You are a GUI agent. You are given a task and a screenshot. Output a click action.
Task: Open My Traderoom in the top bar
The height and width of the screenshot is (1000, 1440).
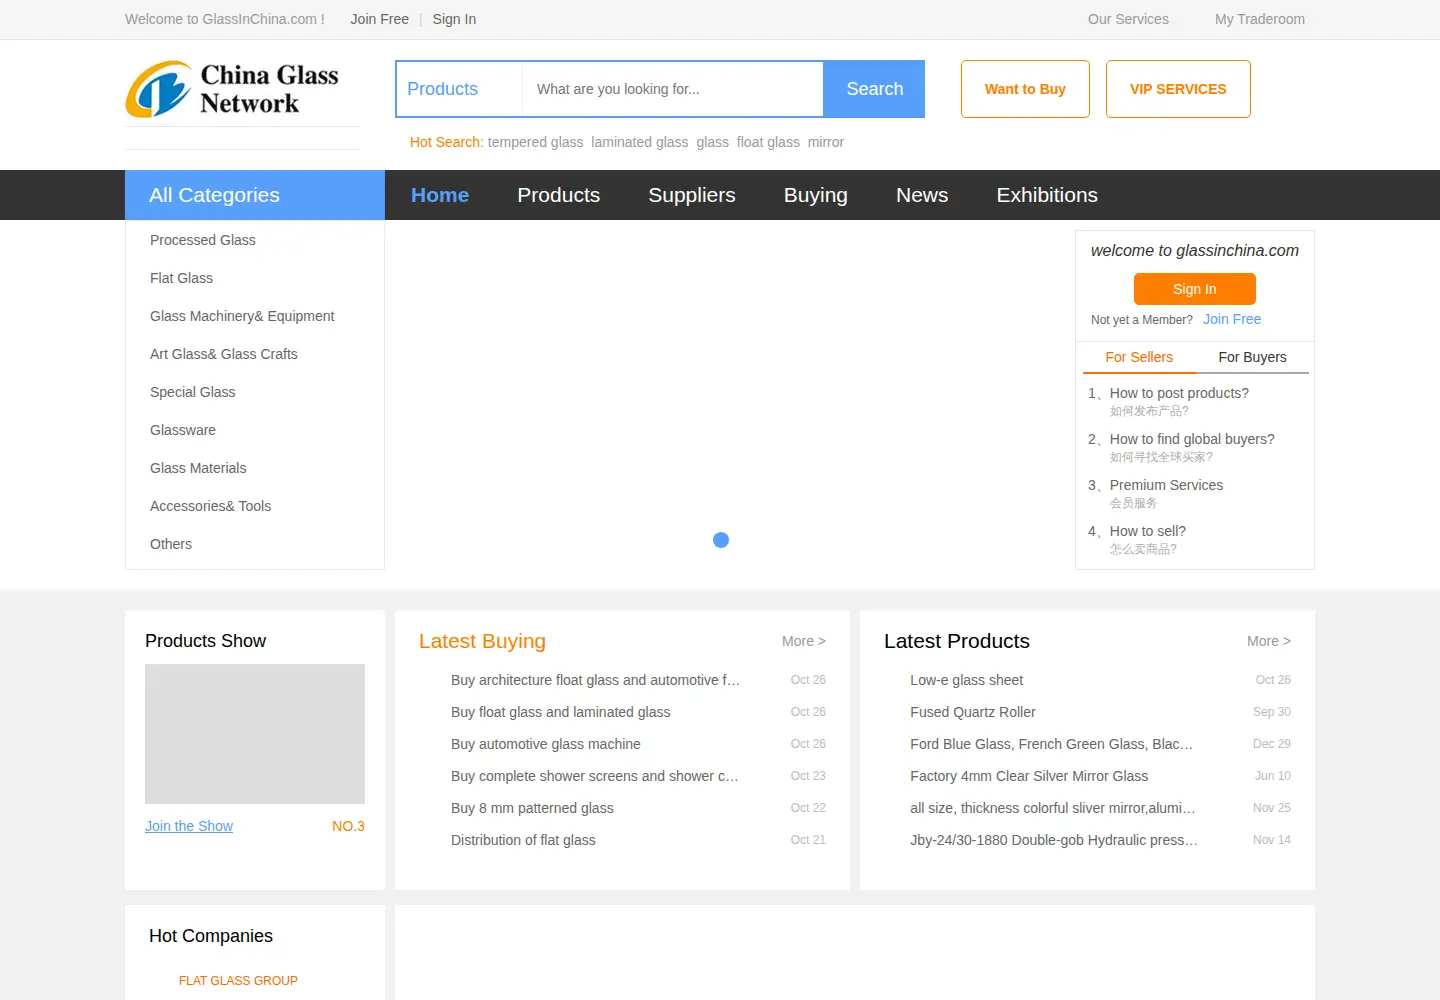(1260, 19)
